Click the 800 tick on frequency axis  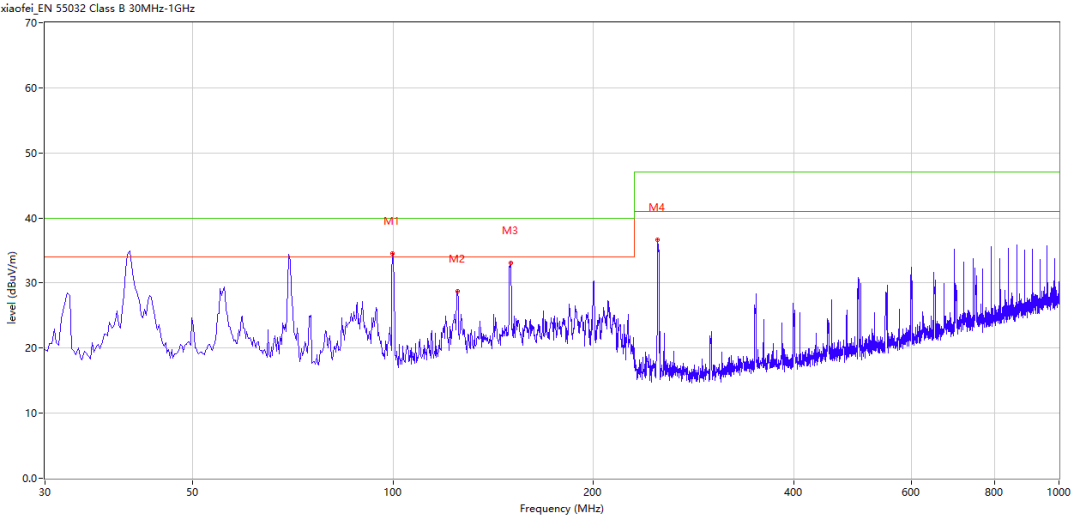click(995, 493)
